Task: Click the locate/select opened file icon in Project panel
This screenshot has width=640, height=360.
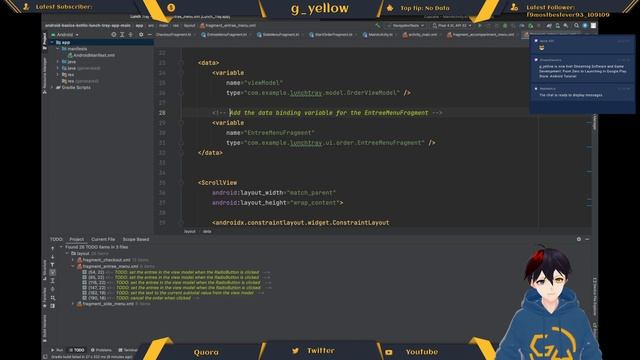Action: coord(114,35)
